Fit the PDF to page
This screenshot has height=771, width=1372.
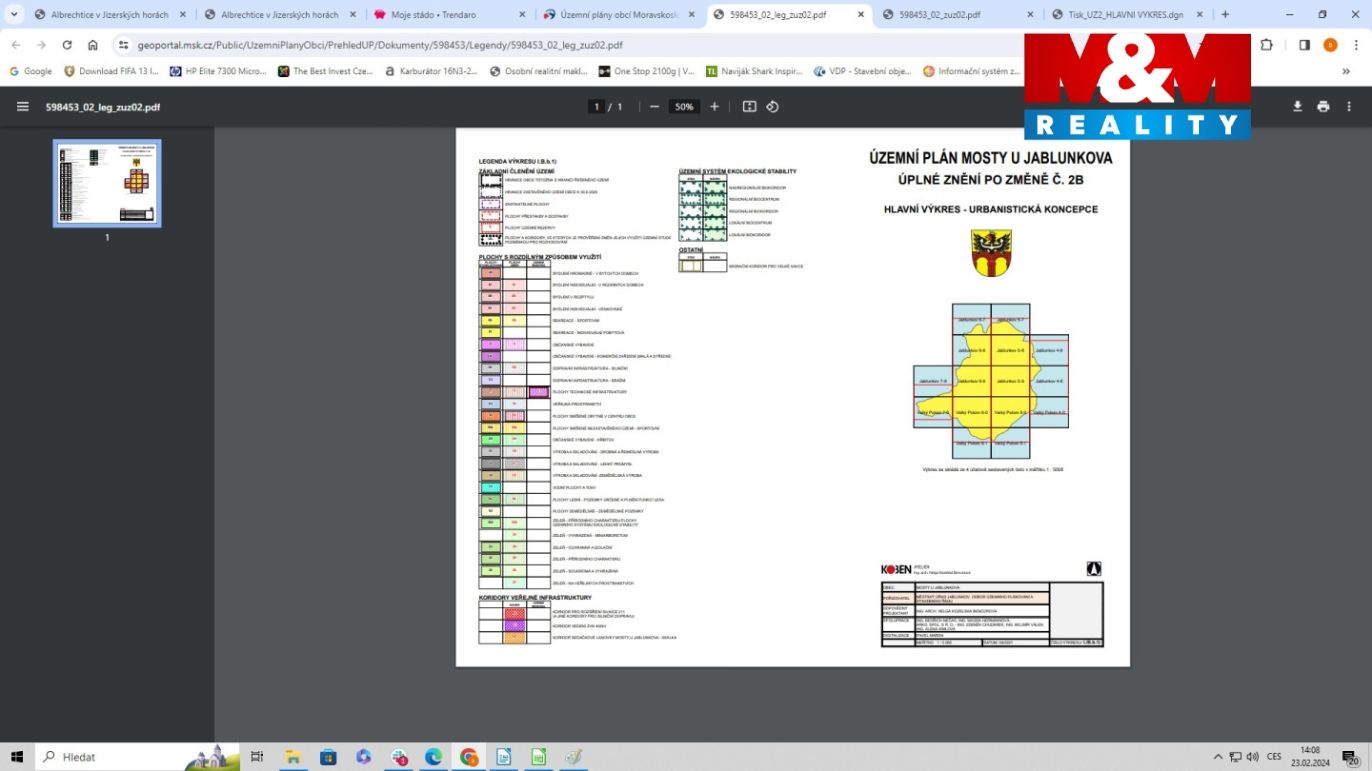(x=749, y=107)
